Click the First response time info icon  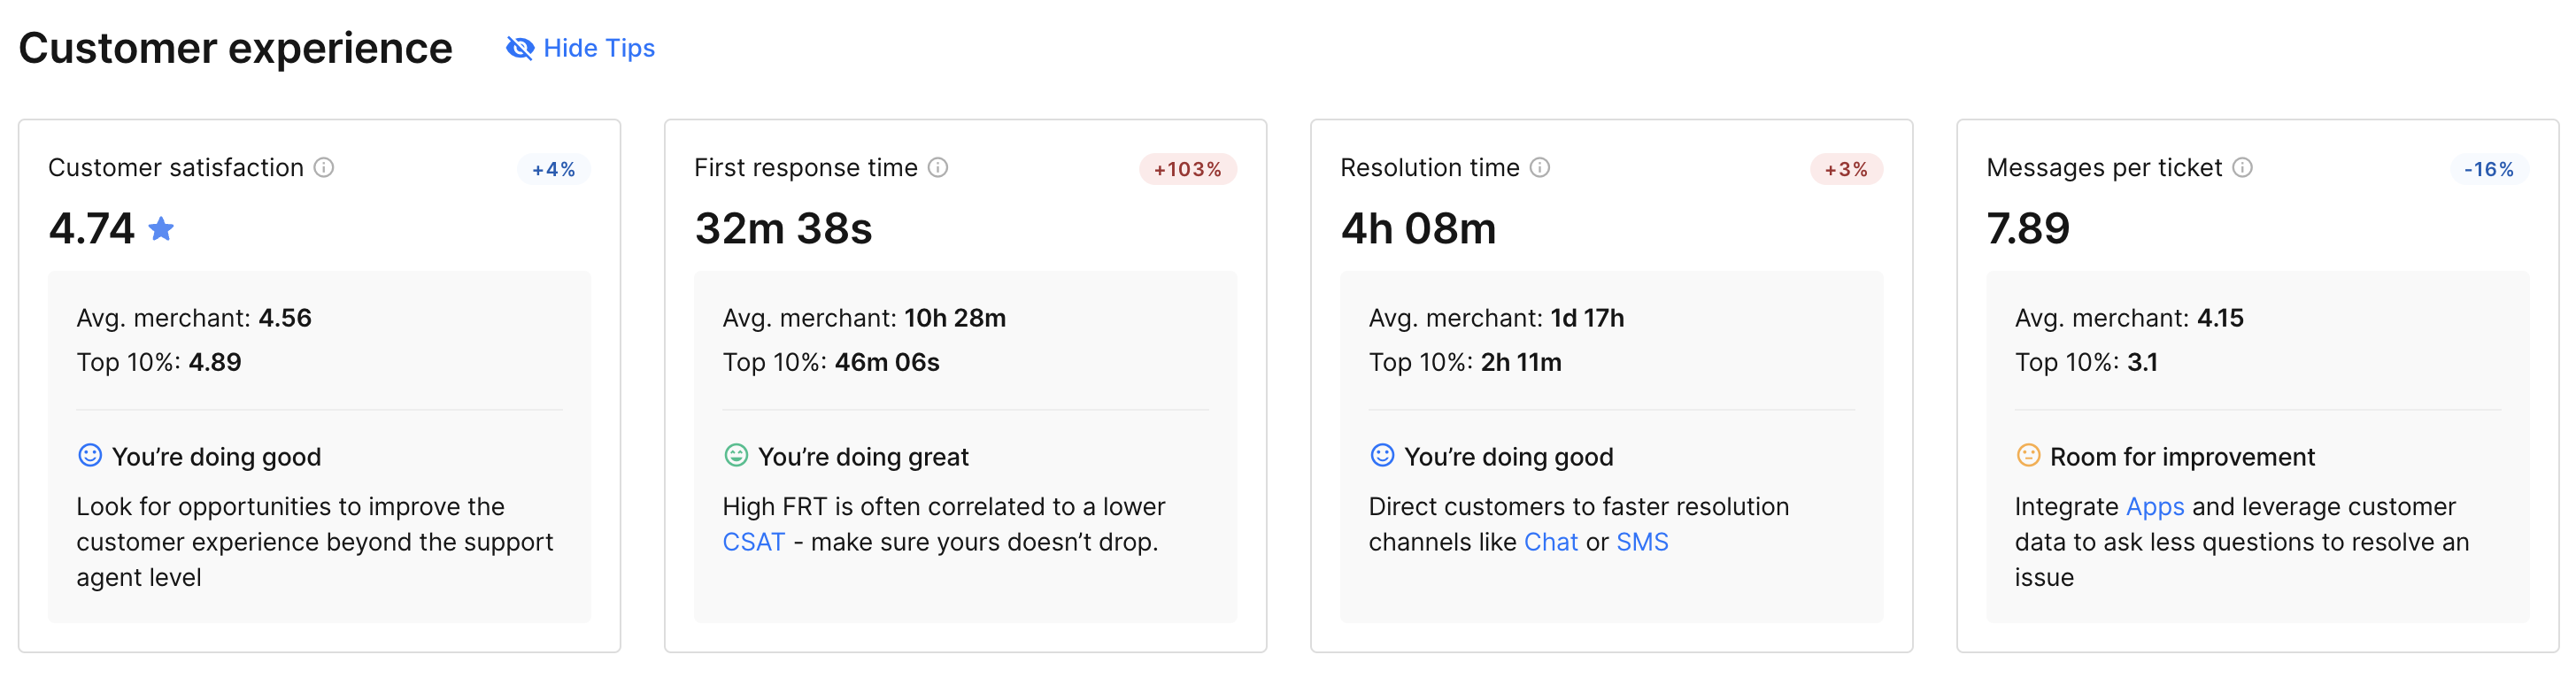pos(938,167)
